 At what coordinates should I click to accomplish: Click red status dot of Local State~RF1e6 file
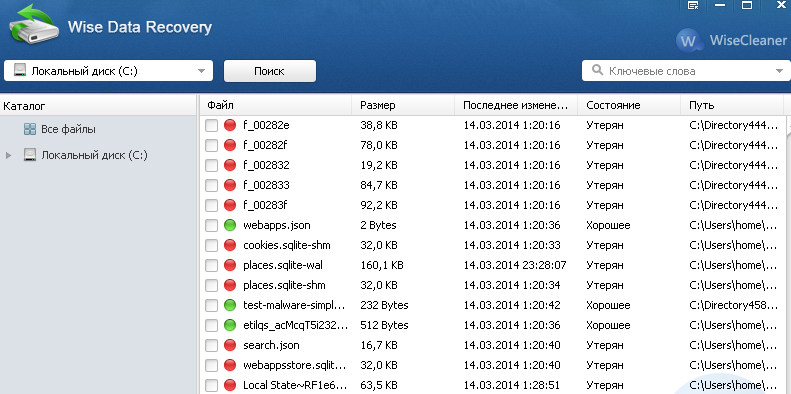pos(230,385)
